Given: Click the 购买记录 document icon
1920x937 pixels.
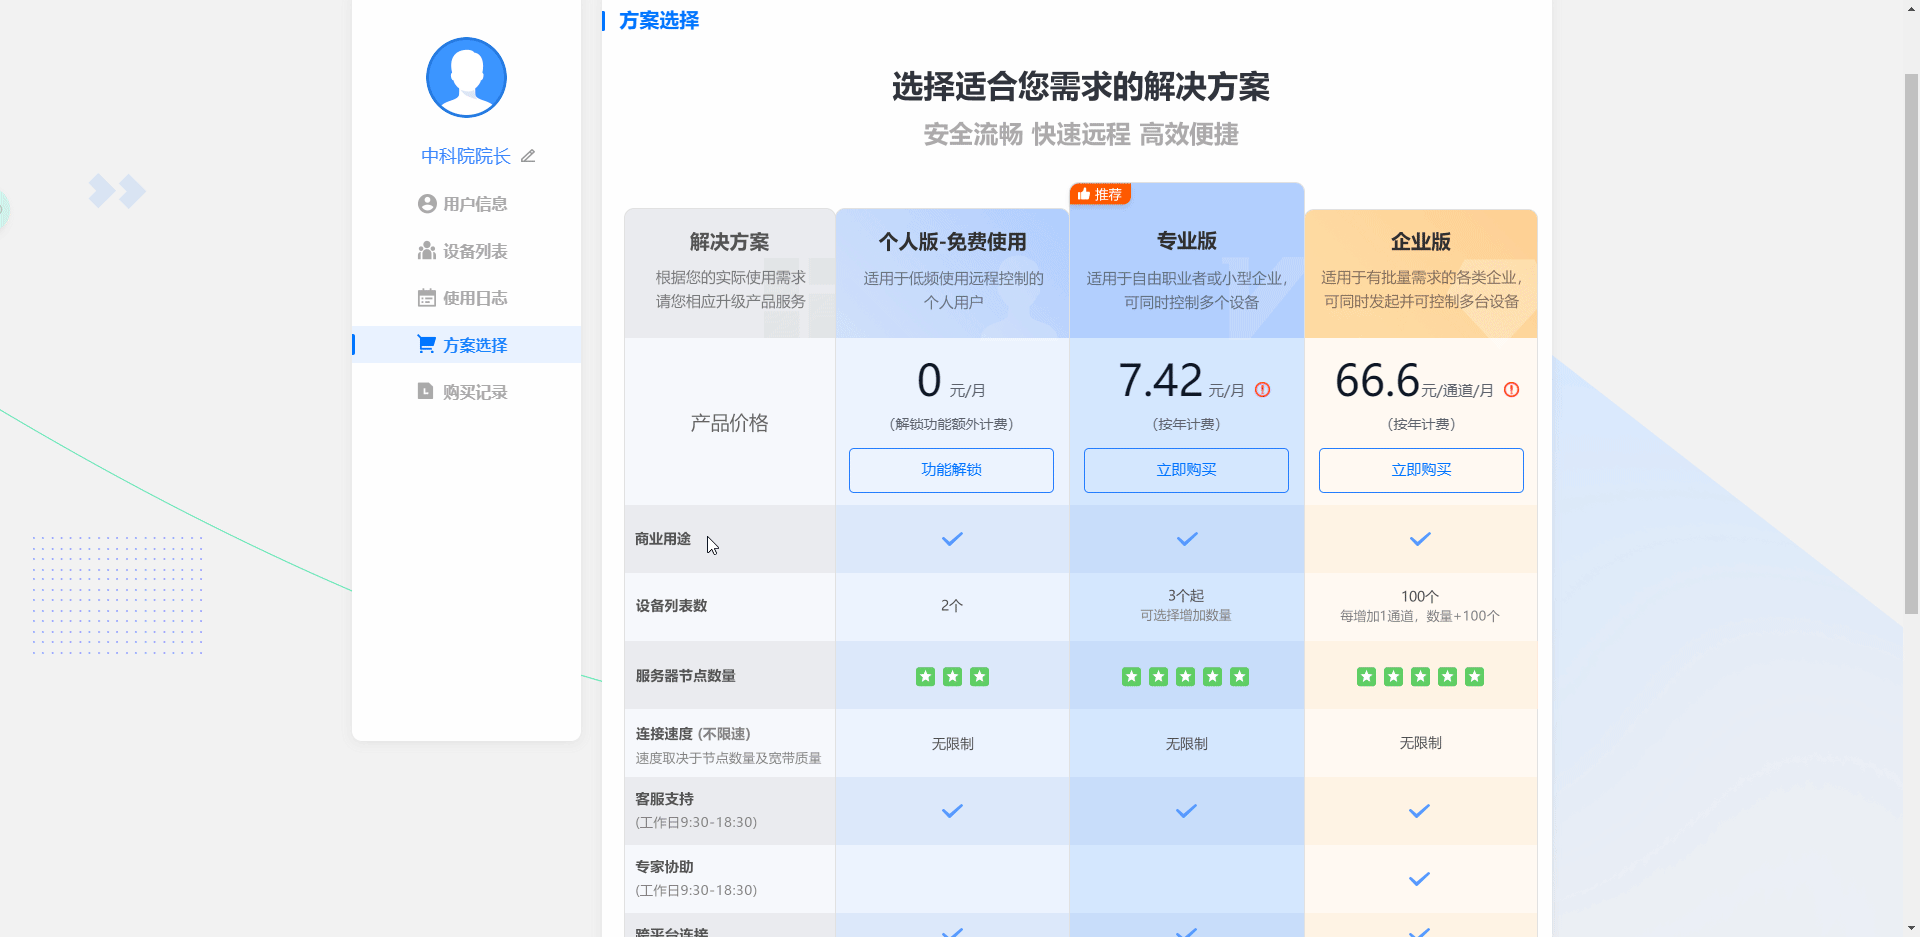Looking at the screenshot, I should [426, 392].
